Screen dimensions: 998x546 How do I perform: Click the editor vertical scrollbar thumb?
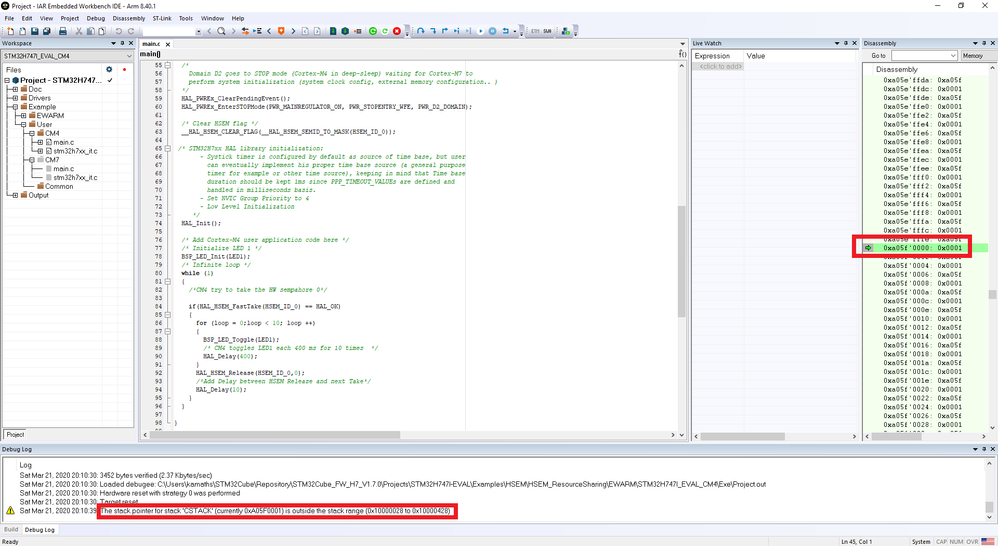point(681,261)
